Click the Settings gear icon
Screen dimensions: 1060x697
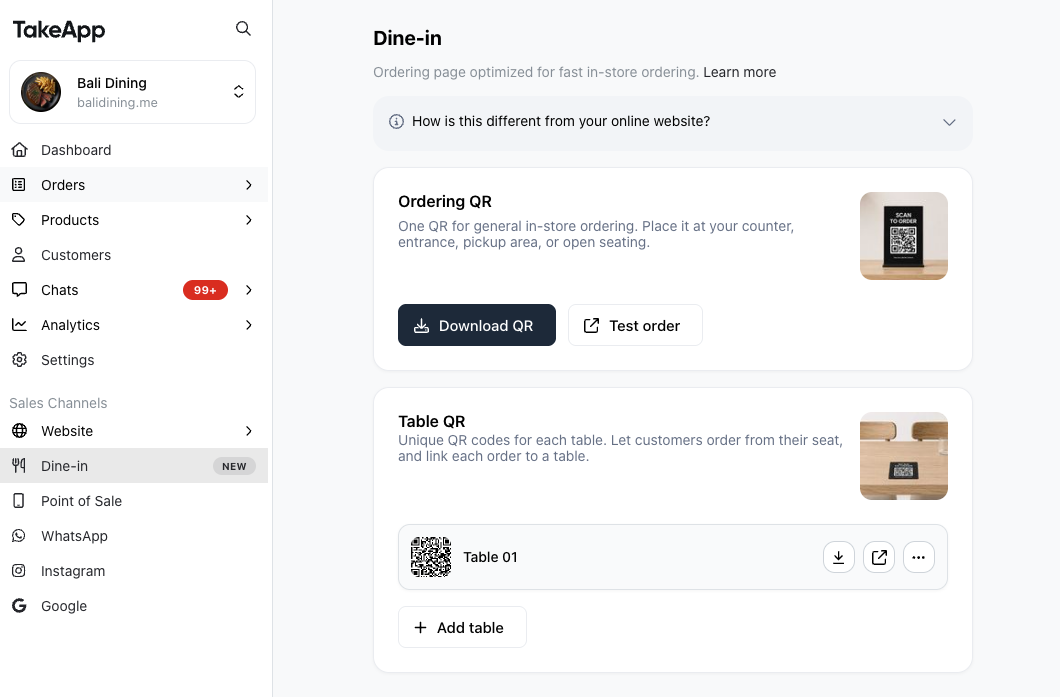(20, 360)
